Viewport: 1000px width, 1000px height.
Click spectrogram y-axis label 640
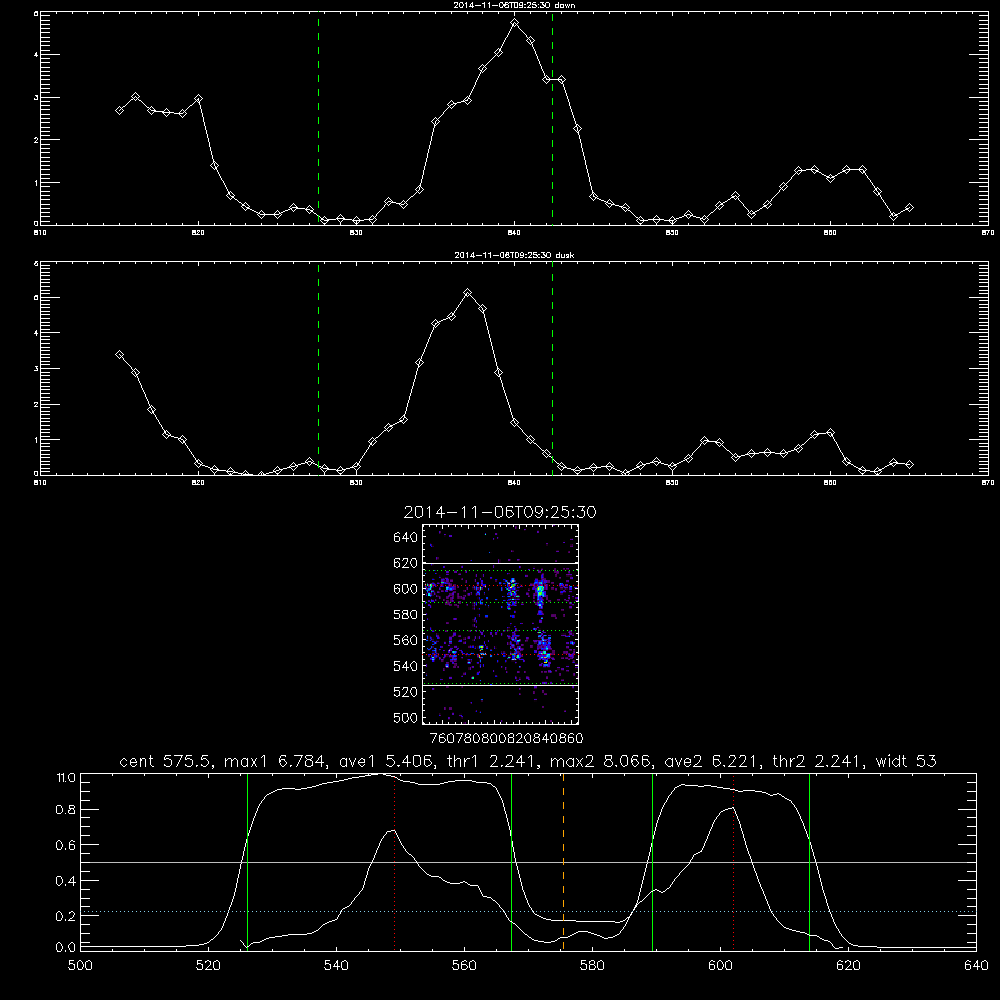coord(405,537)
